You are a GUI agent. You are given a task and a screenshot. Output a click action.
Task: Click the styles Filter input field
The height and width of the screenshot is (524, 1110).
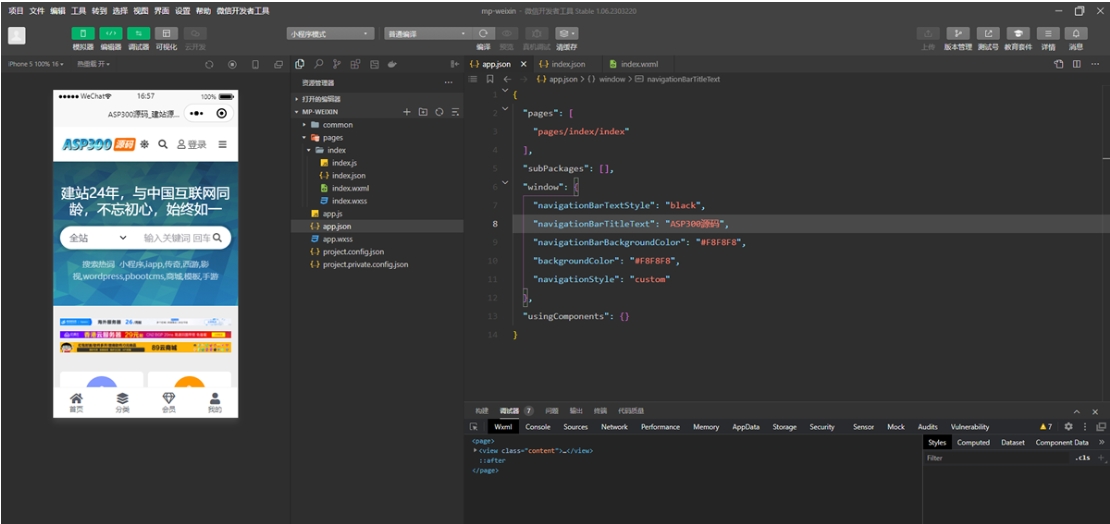(997, 458)
